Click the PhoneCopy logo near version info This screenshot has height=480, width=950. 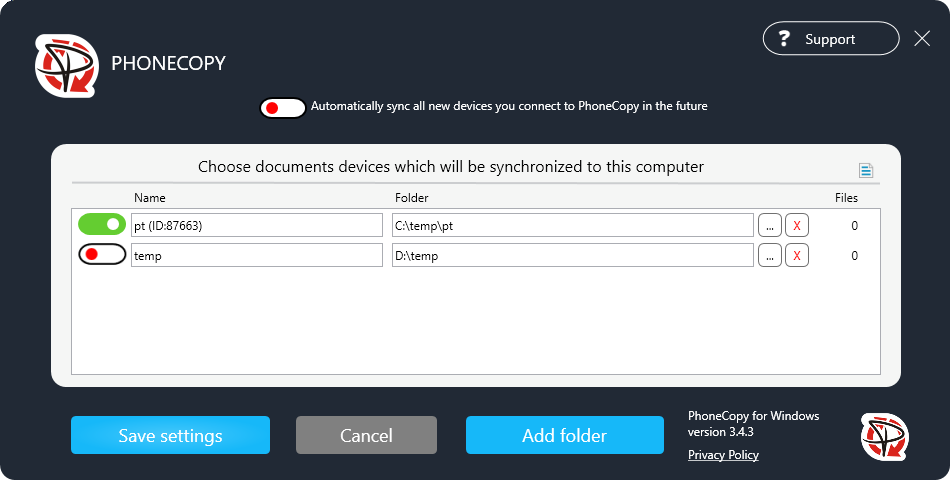coord(885,437)
